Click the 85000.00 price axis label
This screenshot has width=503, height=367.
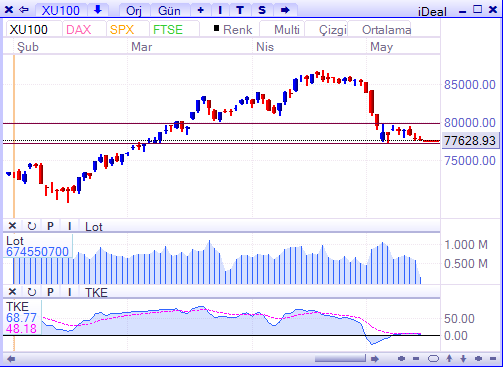pyautogui.click(x=469, y=85)
